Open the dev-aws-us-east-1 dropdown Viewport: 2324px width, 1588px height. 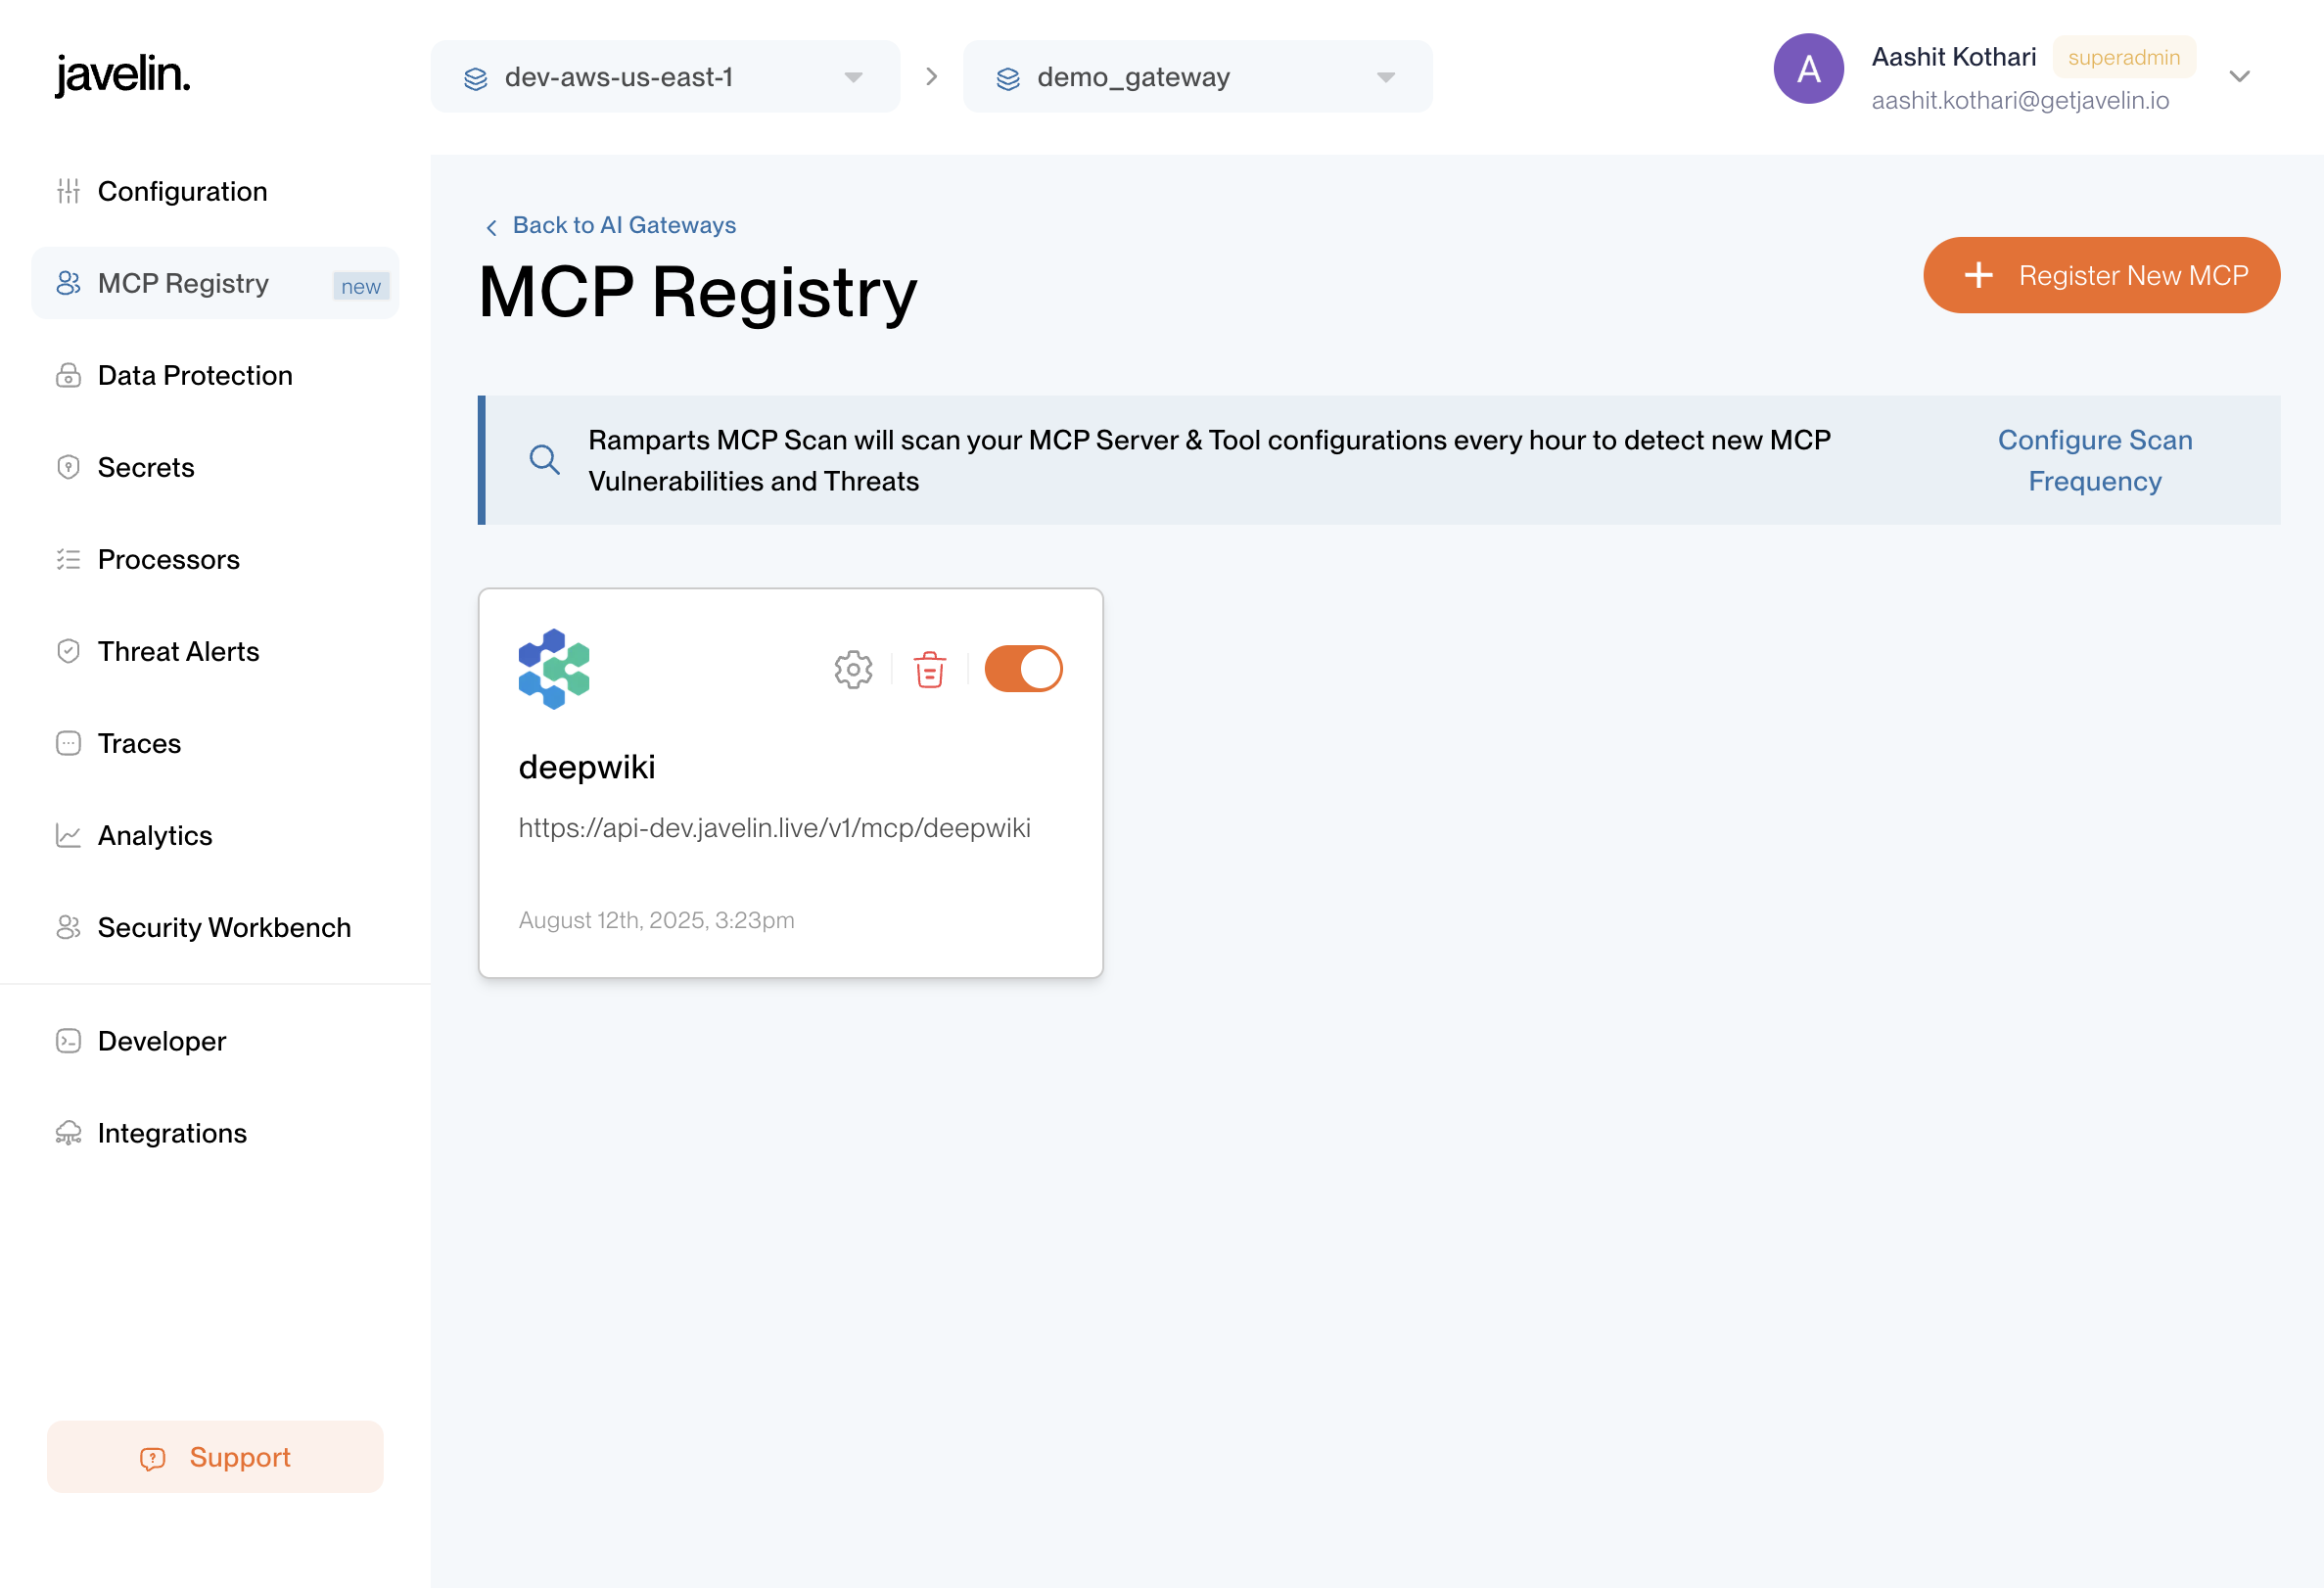[665, 77]
